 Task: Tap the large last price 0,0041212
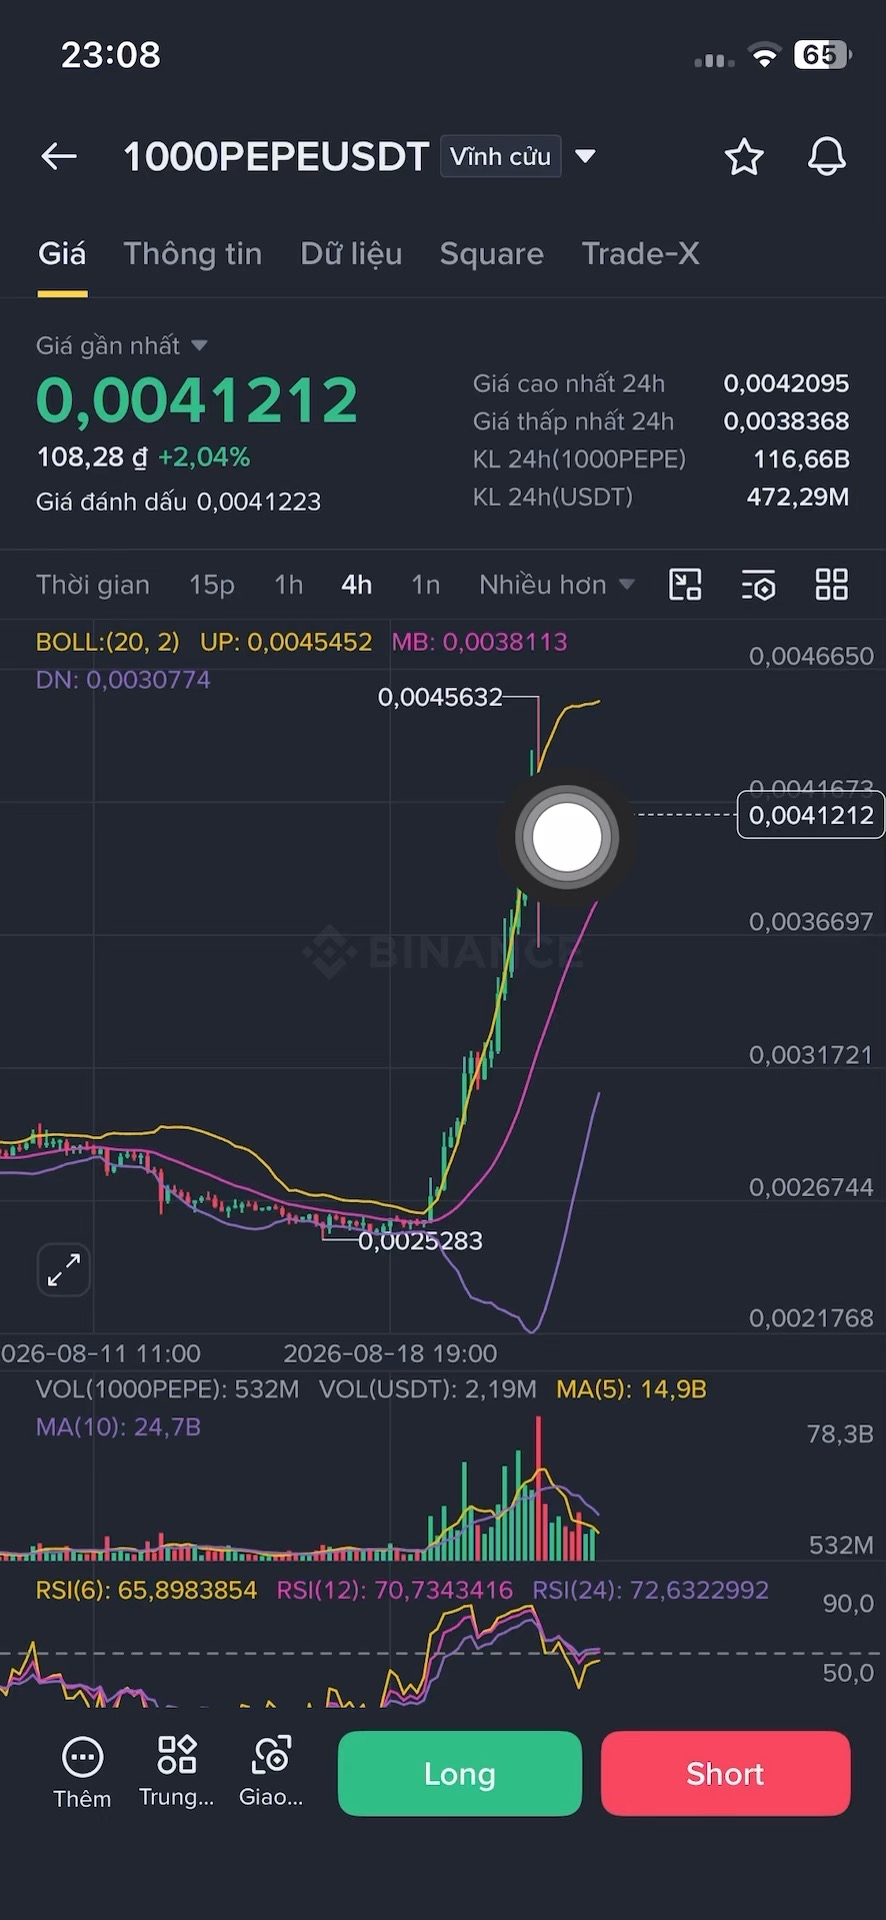click(x=197, y=400)
